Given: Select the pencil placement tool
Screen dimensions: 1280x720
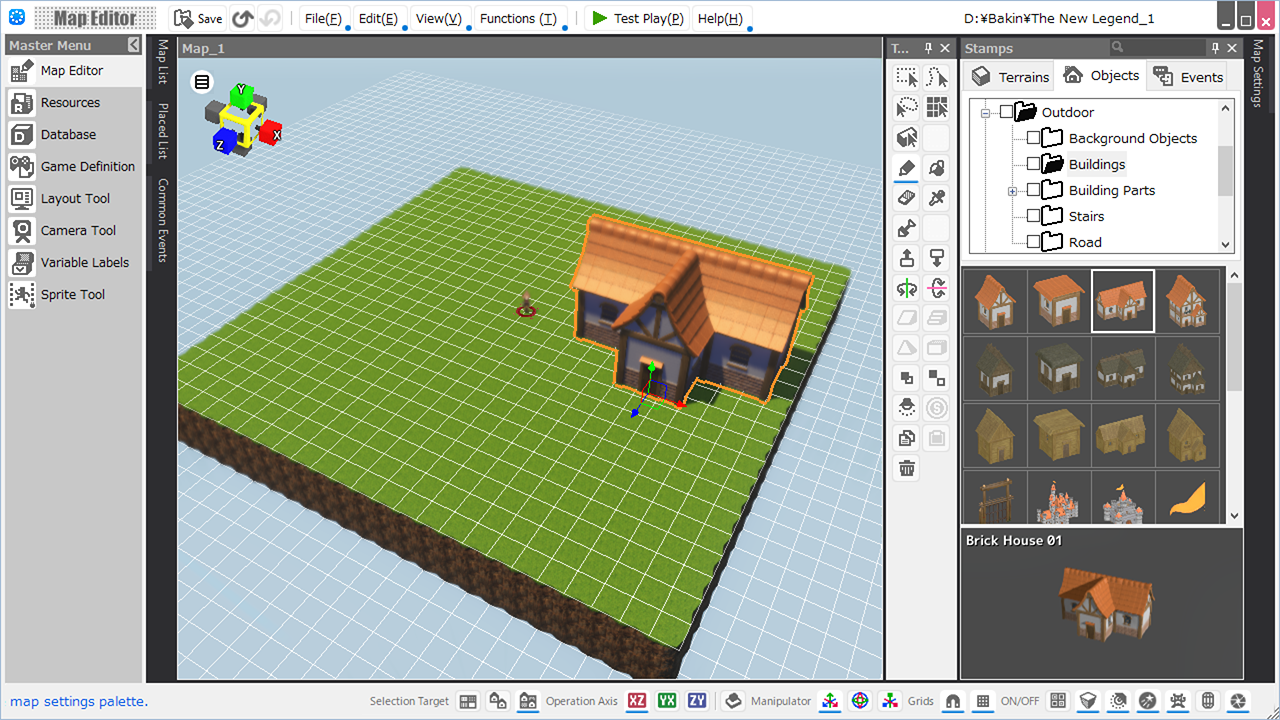Looking at the screenshot, I should point(907,168).
